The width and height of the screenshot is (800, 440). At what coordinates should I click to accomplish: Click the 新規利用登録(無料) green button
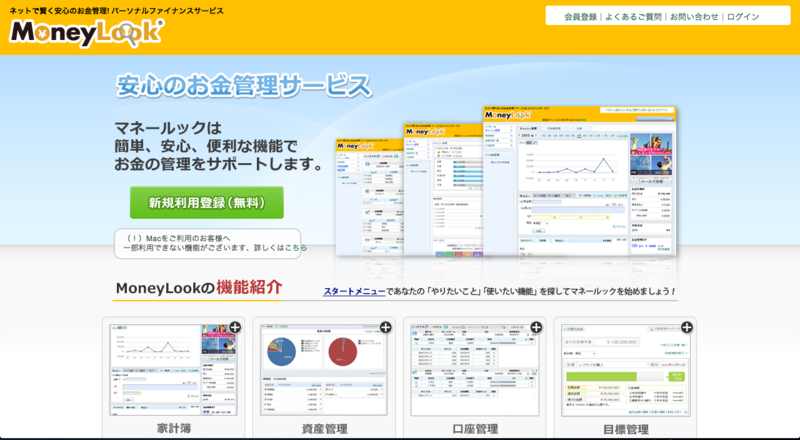tap(207, 203)
